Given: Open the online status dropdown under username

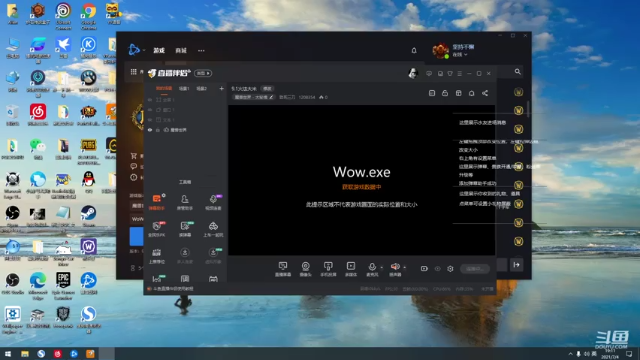Looking at the screenshot, I should tap(460, 54).
